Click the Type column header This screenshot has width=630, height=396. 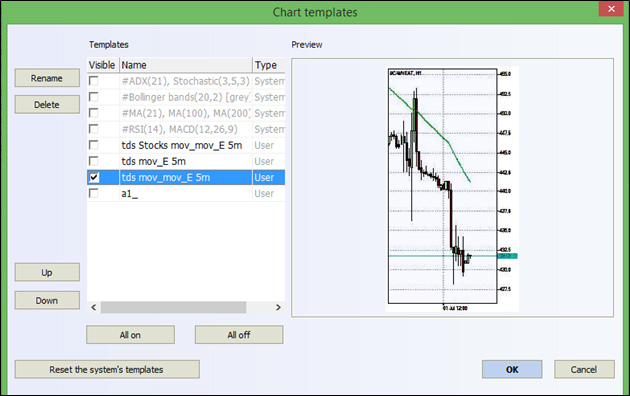pos(268,65)
